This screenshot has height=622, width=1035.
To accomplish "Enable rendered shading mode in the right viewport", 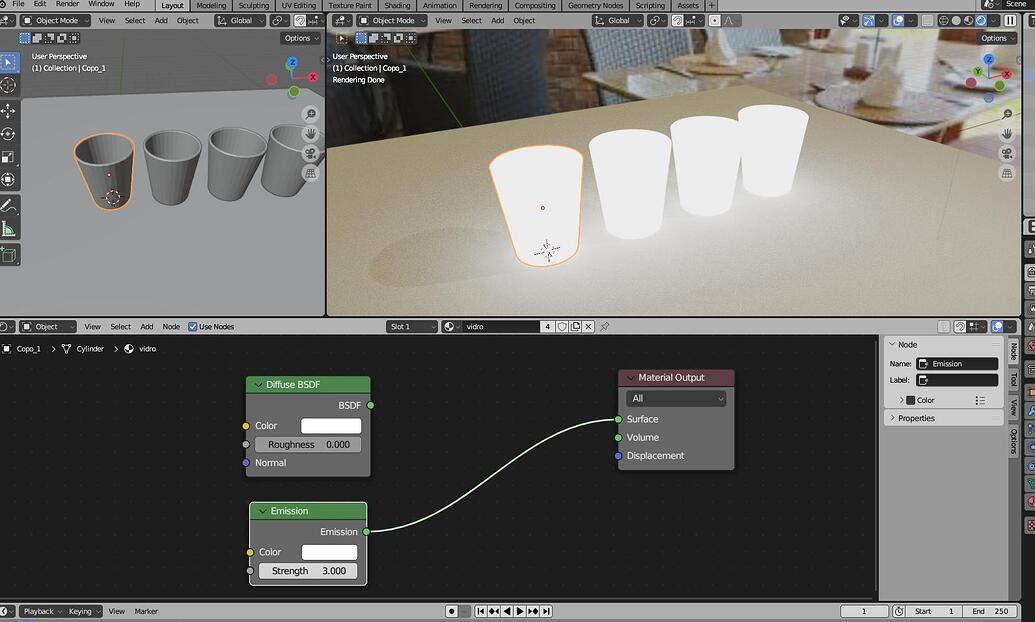I will point(981,20).
